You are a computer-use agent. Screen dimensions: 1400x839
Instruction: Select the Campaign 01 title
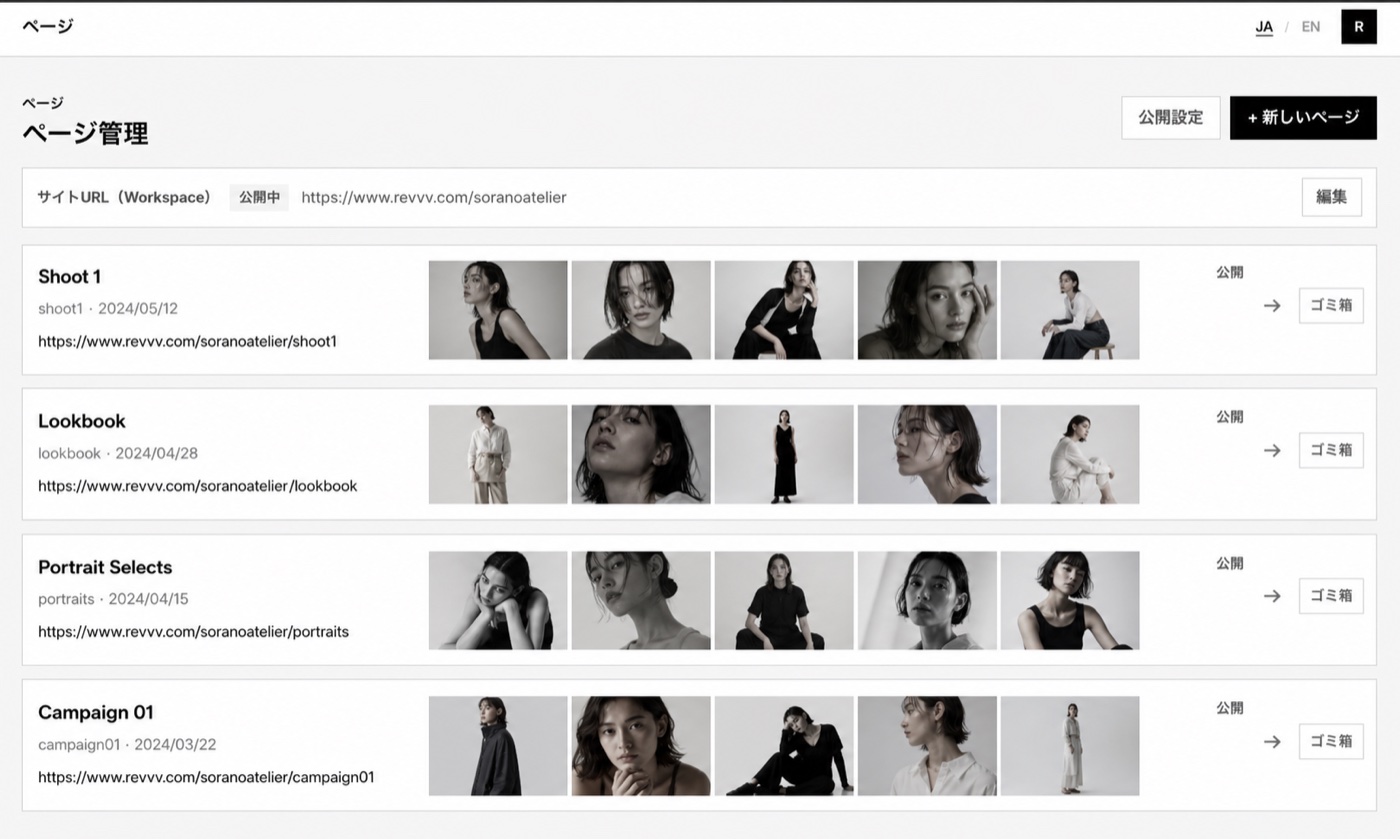(x=96, y=712)
